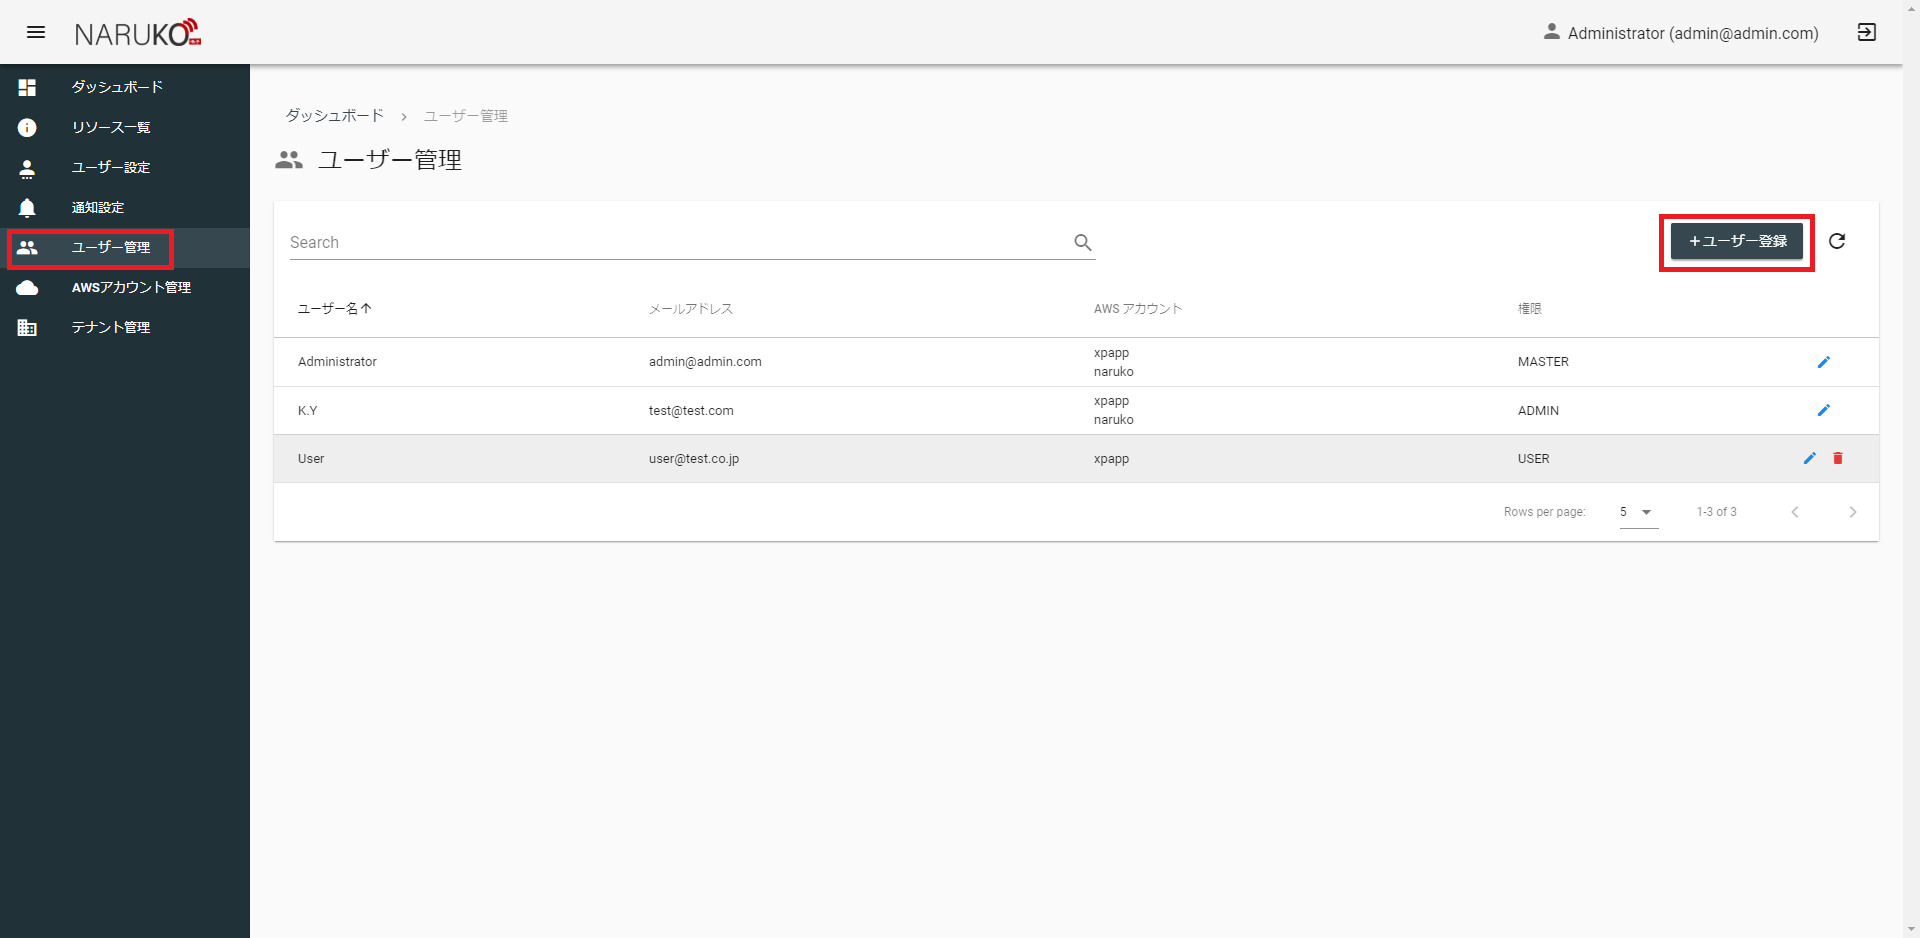This screenshot has width=1920, height=938.
Task: Click the 権限 column header
Action: [x=1530, y=309]
